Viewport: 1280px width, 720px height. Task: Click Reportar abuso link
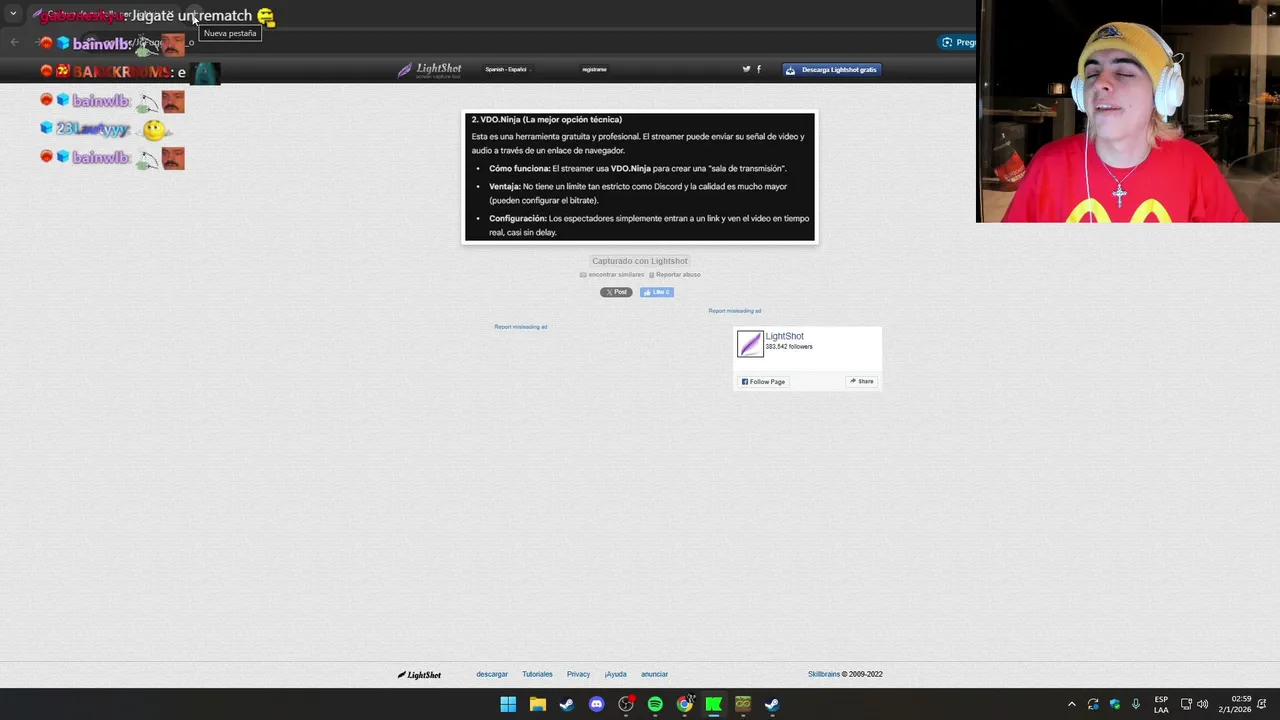(675, 275)
